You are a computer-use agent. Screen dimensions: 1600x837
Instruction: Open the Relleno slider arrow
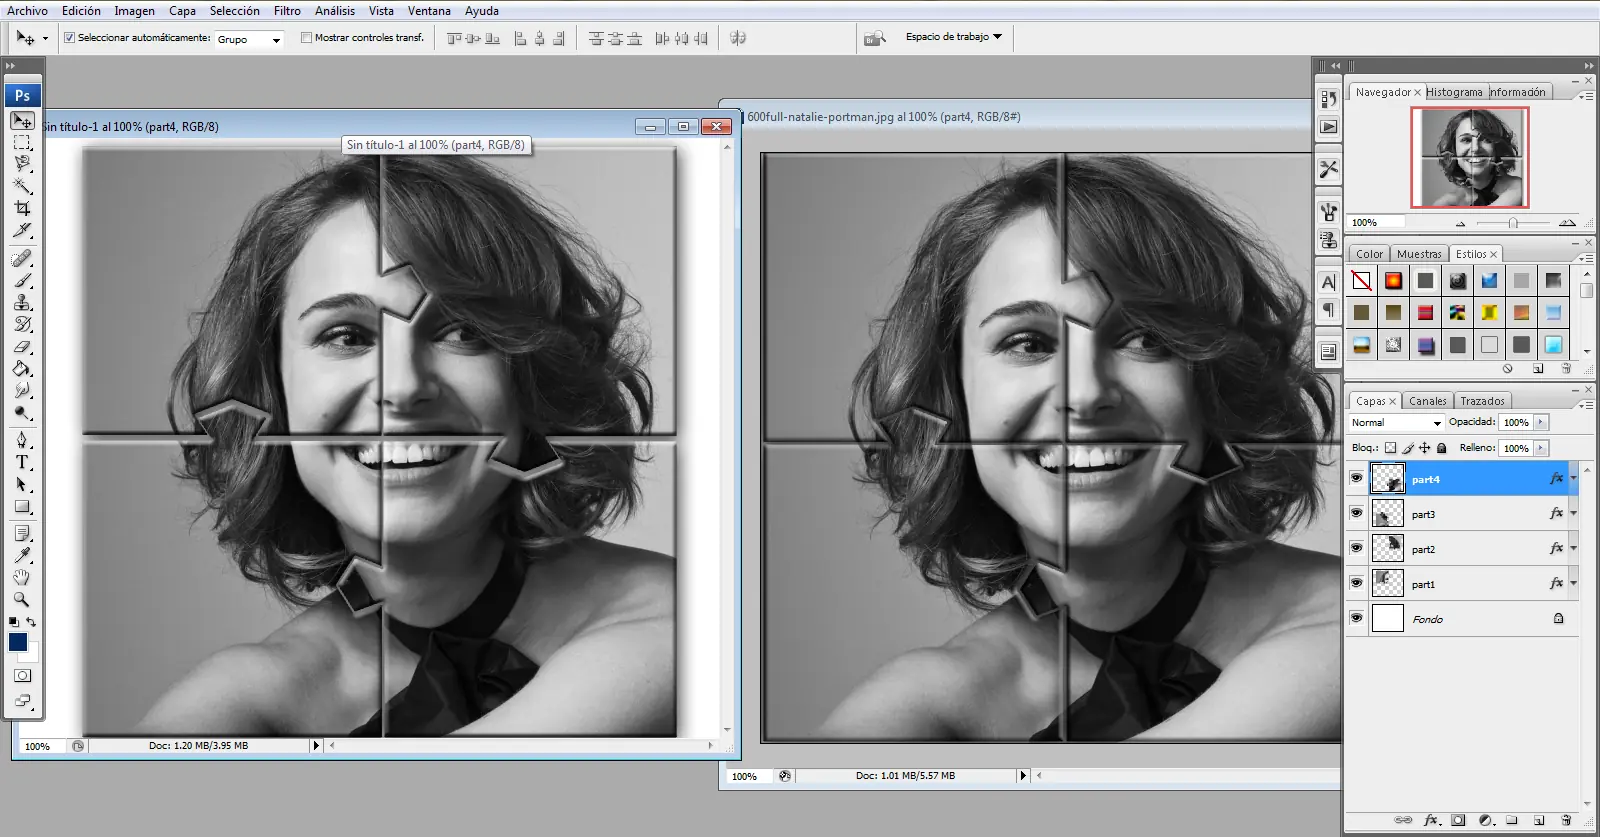pyautogui.click(x=1541, y=448)
